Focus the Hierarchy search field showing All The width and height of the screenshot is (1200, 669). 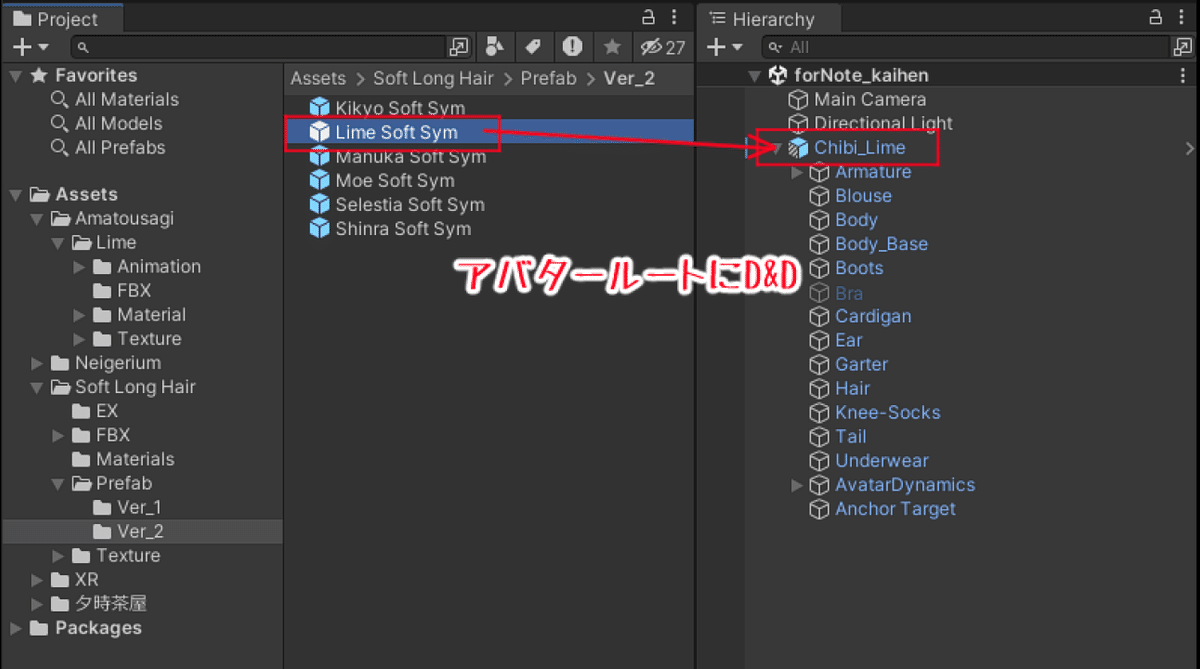coord(966,47)
